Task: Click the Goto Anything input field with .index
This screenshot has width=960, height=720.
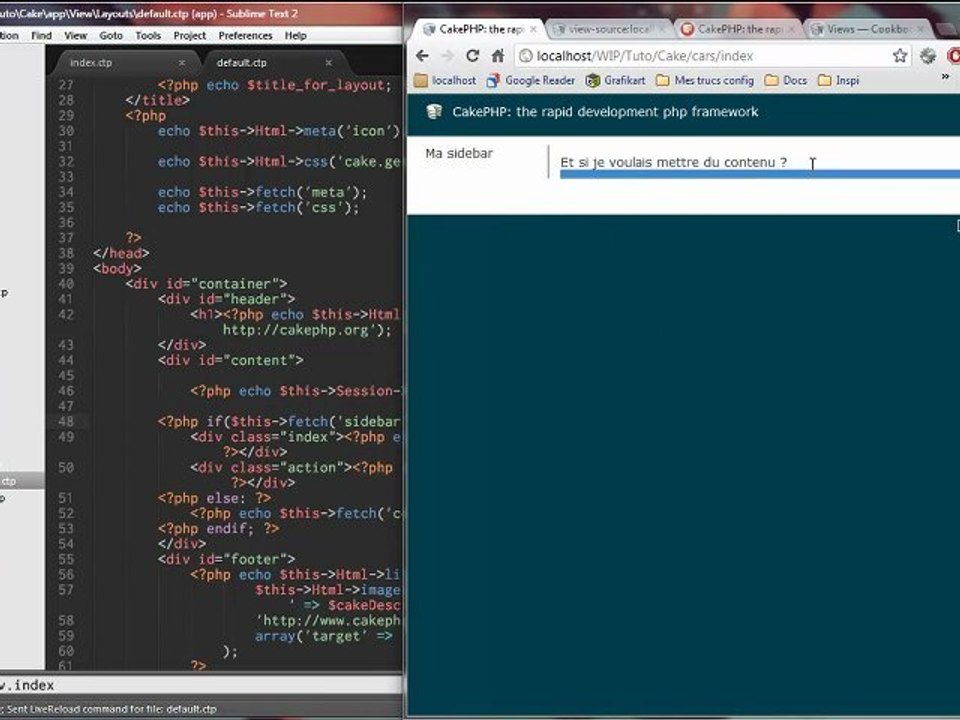Action: pos(201,684)
